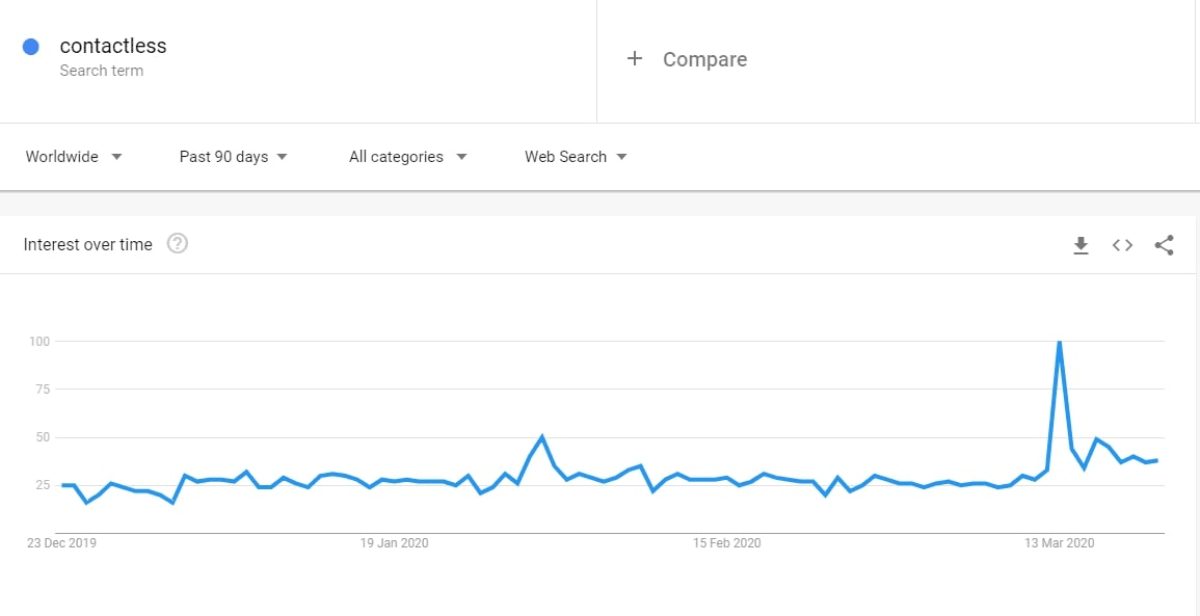The height and width of the screenshot is (616, 1200).
Task: Expand the Web Search type dropdown
Action: point(576,157)
